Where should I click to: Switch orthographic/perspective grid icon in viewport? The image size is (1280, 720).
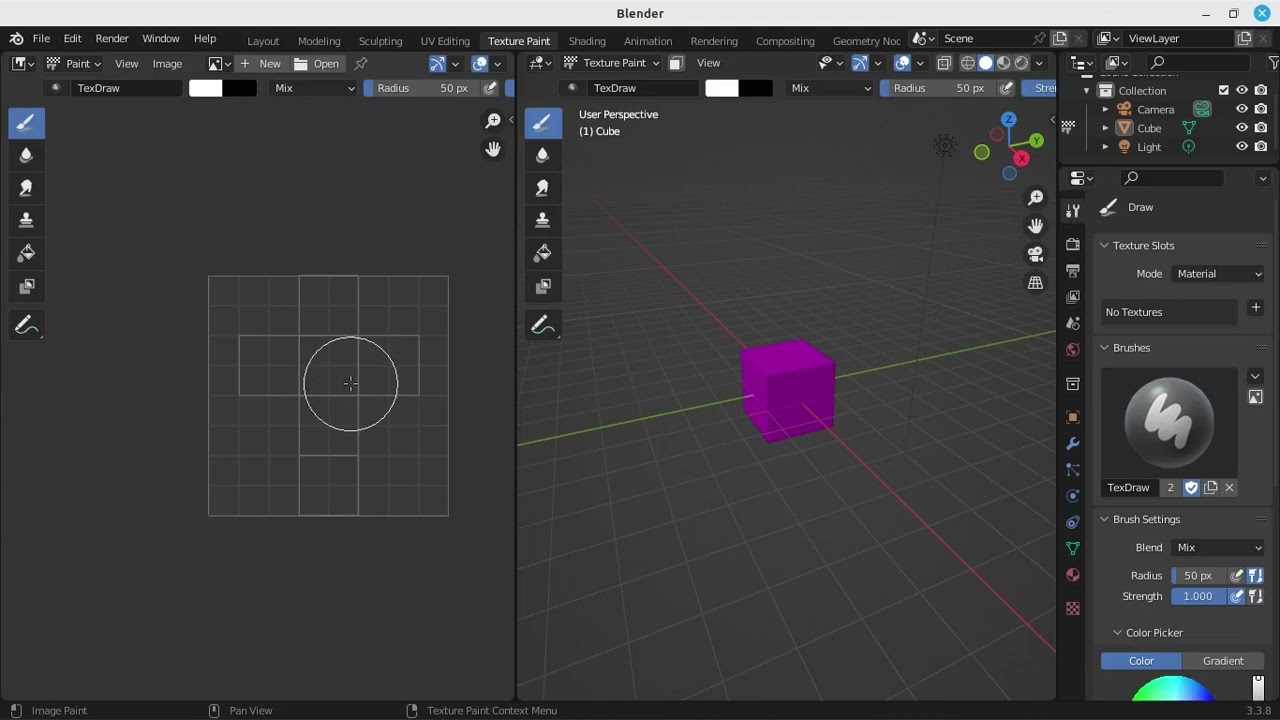(x=1036, y=283)
